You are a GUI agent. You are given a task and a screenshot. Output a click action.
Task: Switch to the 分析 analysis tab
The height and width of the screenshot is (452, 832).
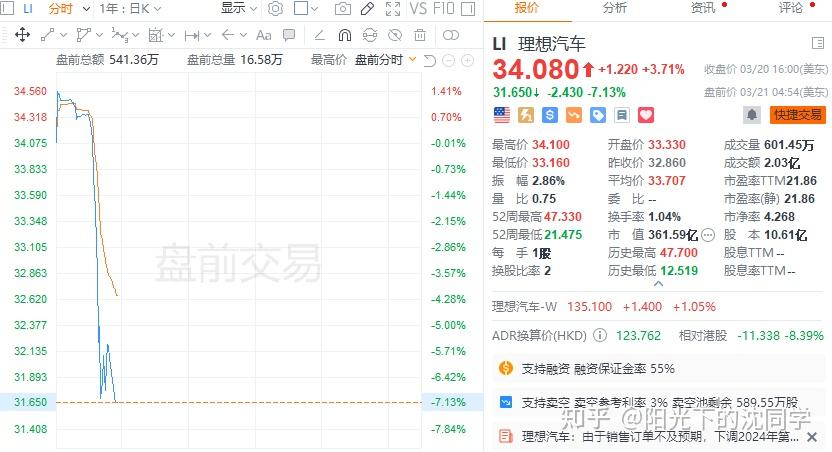click(614, 8)
